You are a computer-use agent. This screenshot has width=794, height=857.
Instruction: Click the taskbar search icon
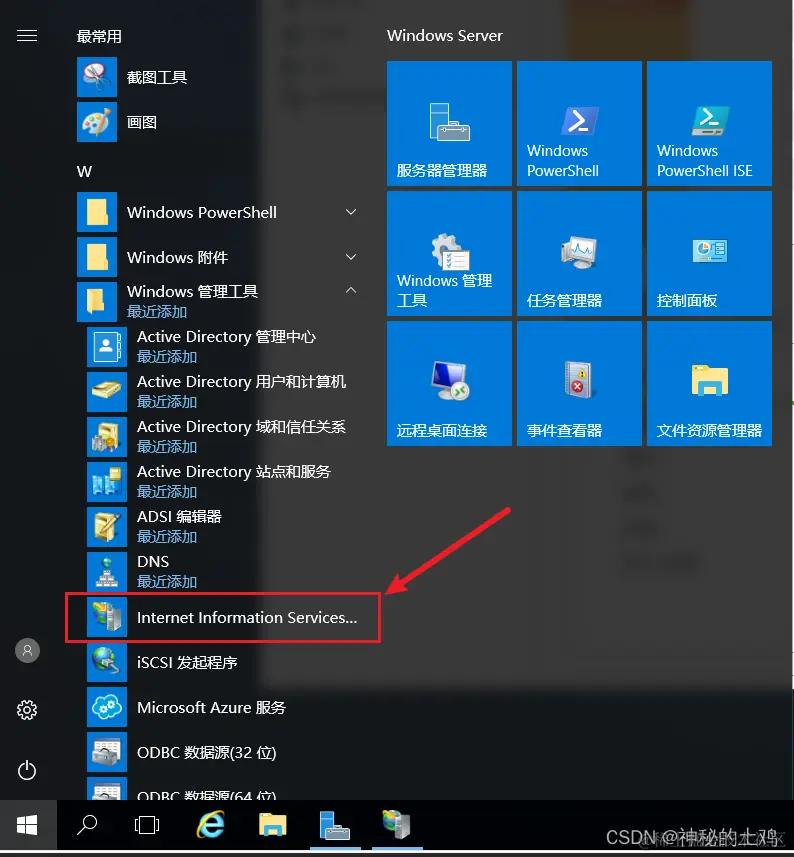pyautogui.click(x=87, y=825)
